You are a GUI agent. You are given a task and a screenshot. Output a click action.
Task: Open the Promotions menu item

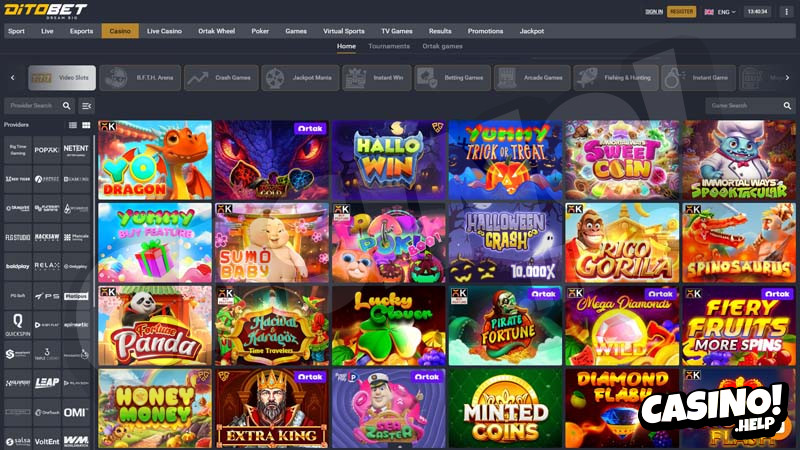click(x=485, y=31)
